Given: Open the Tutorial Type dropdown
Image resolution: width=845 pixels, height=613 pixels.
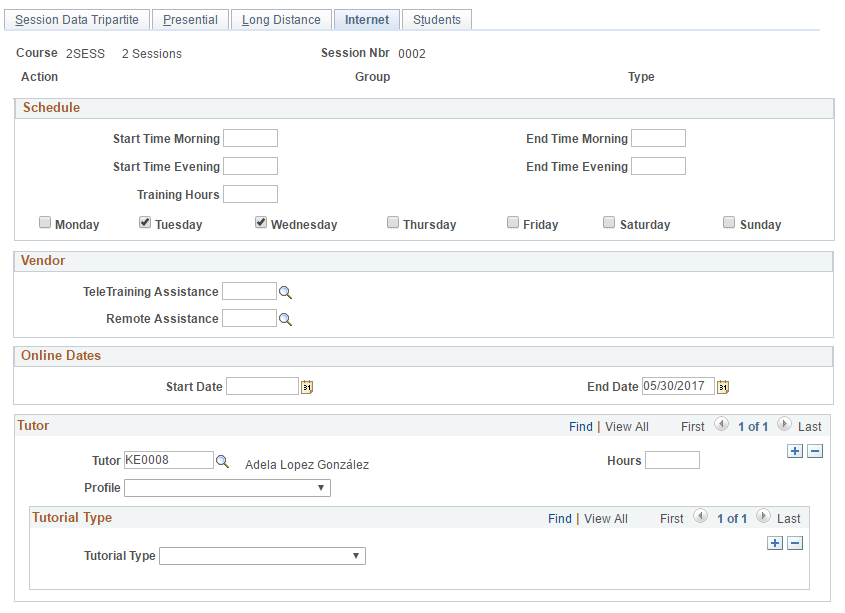Looking at the screenshot, I should (262, 556).
